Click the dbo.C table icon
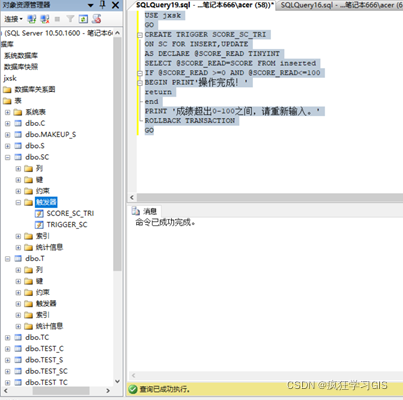Screen dimensions: 403x400 (18, 124)
